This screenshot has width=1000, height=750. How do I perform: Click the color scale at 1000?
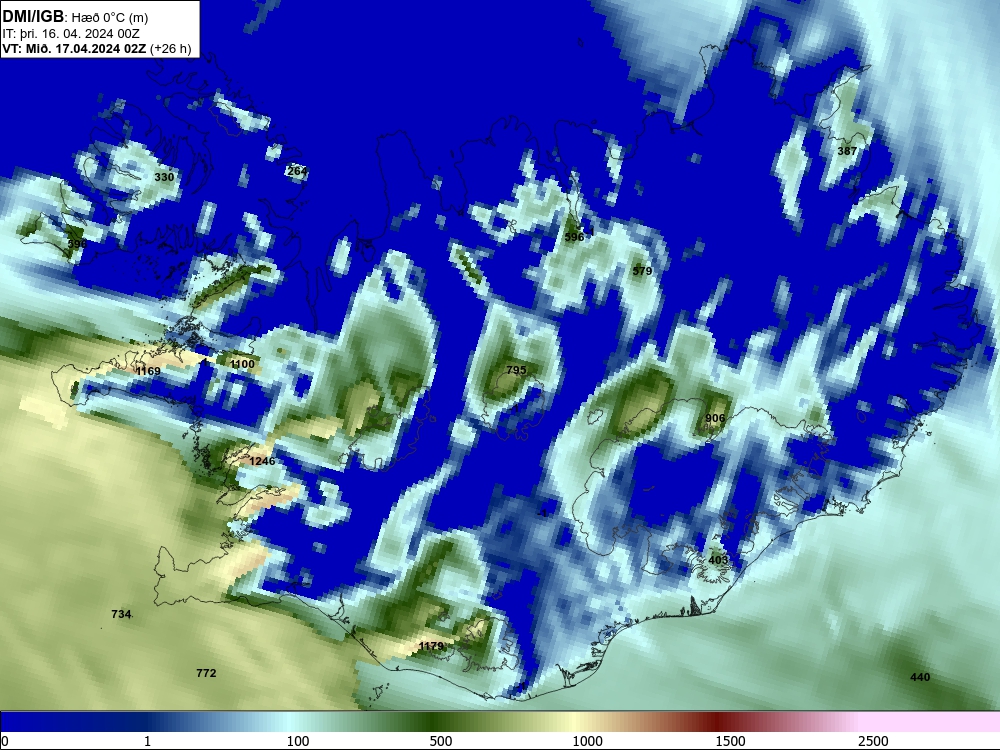(587, 741)
